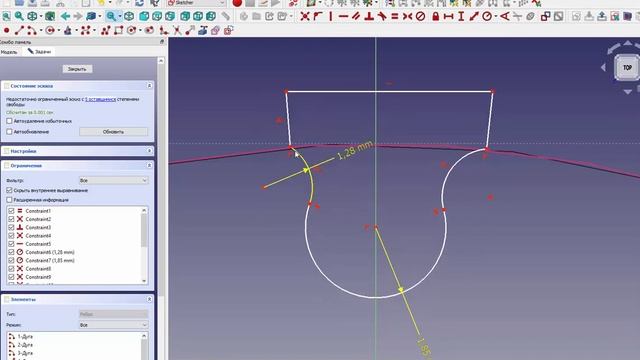This screenshot has width=640, height=360.
Task: Uncheck Constraint6 (1,28 mm) checkbox
Action: tap(11, 252)
